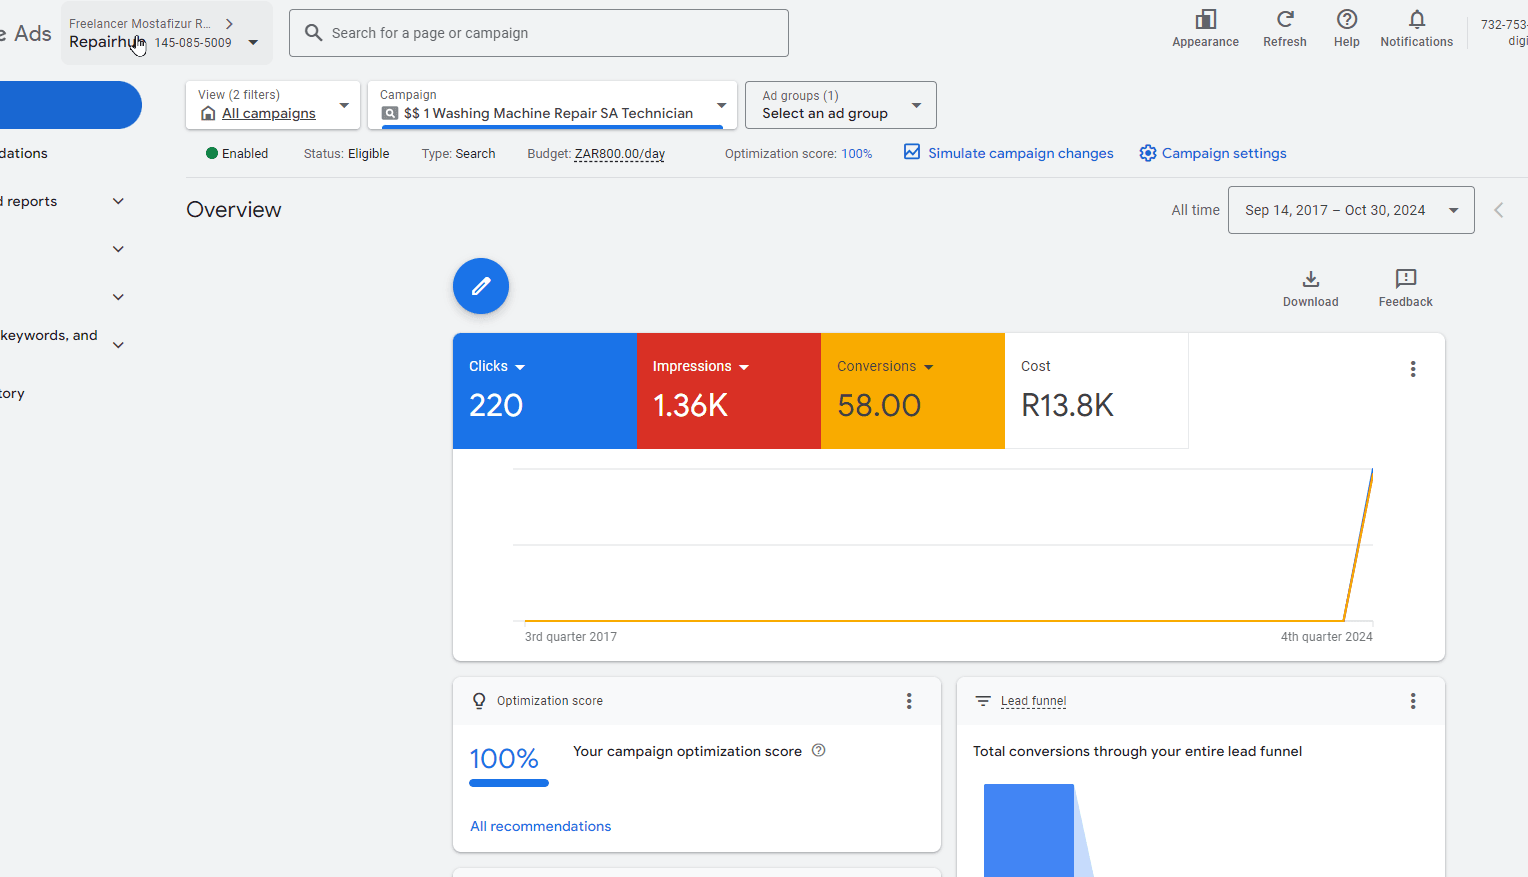Click the blue pencil edit button

[x=481, y=286]
